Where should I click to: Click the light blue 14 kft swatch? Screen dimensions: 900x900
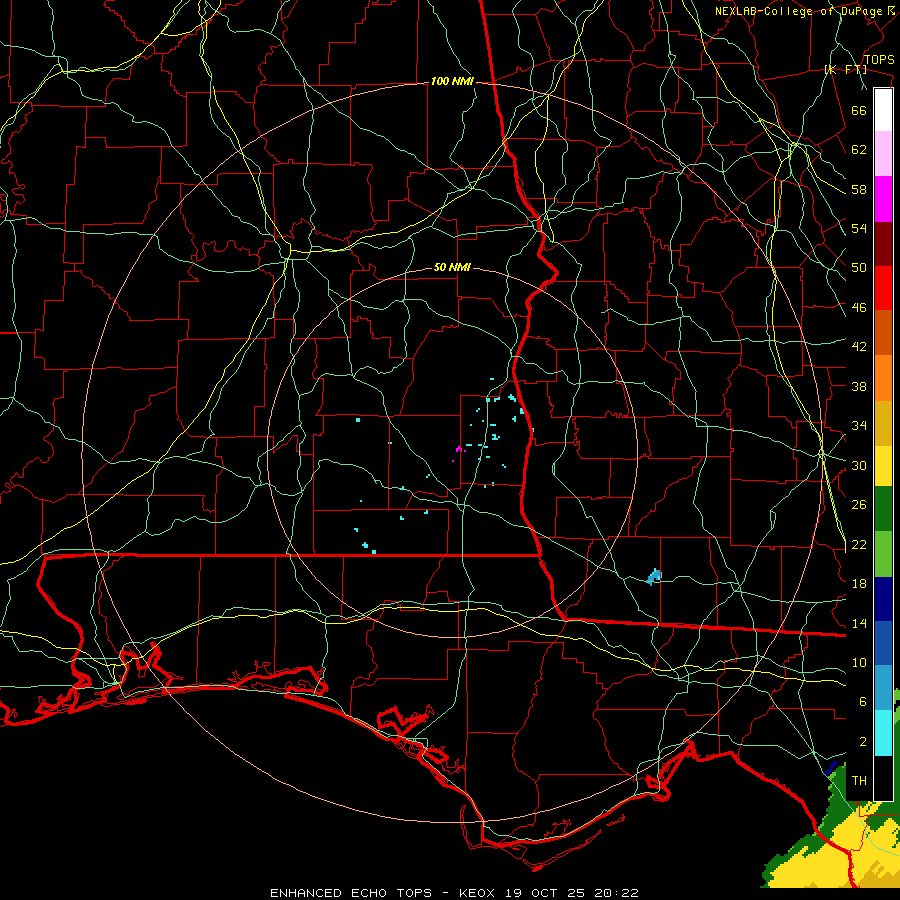click(883, 688)
